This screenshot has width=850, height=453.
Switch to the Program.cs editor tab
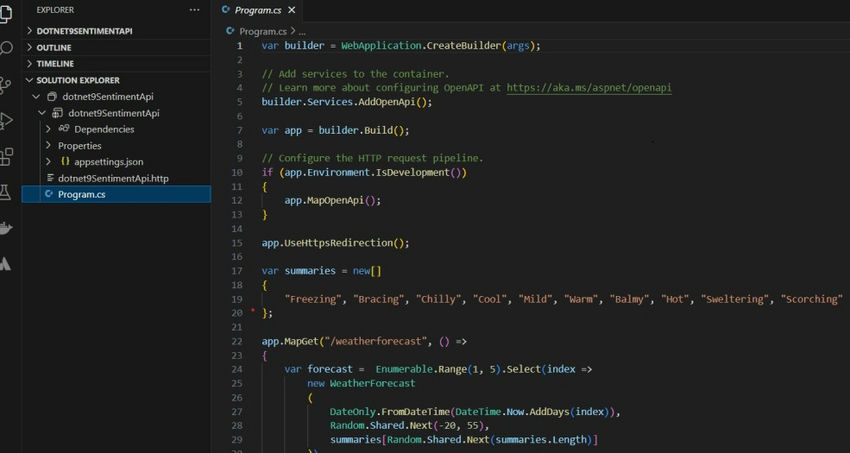258,10
